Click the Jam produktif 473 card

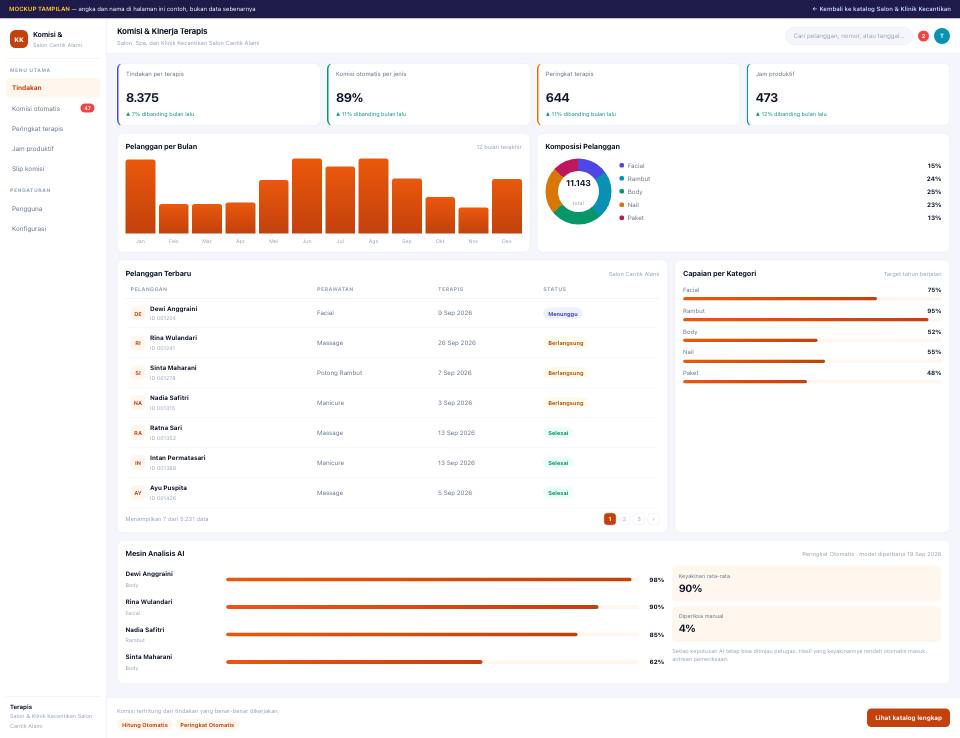click(x=848, y=94)
